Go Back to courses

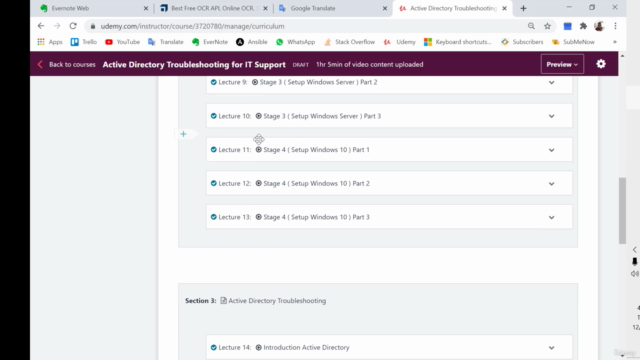click(72, 64)
